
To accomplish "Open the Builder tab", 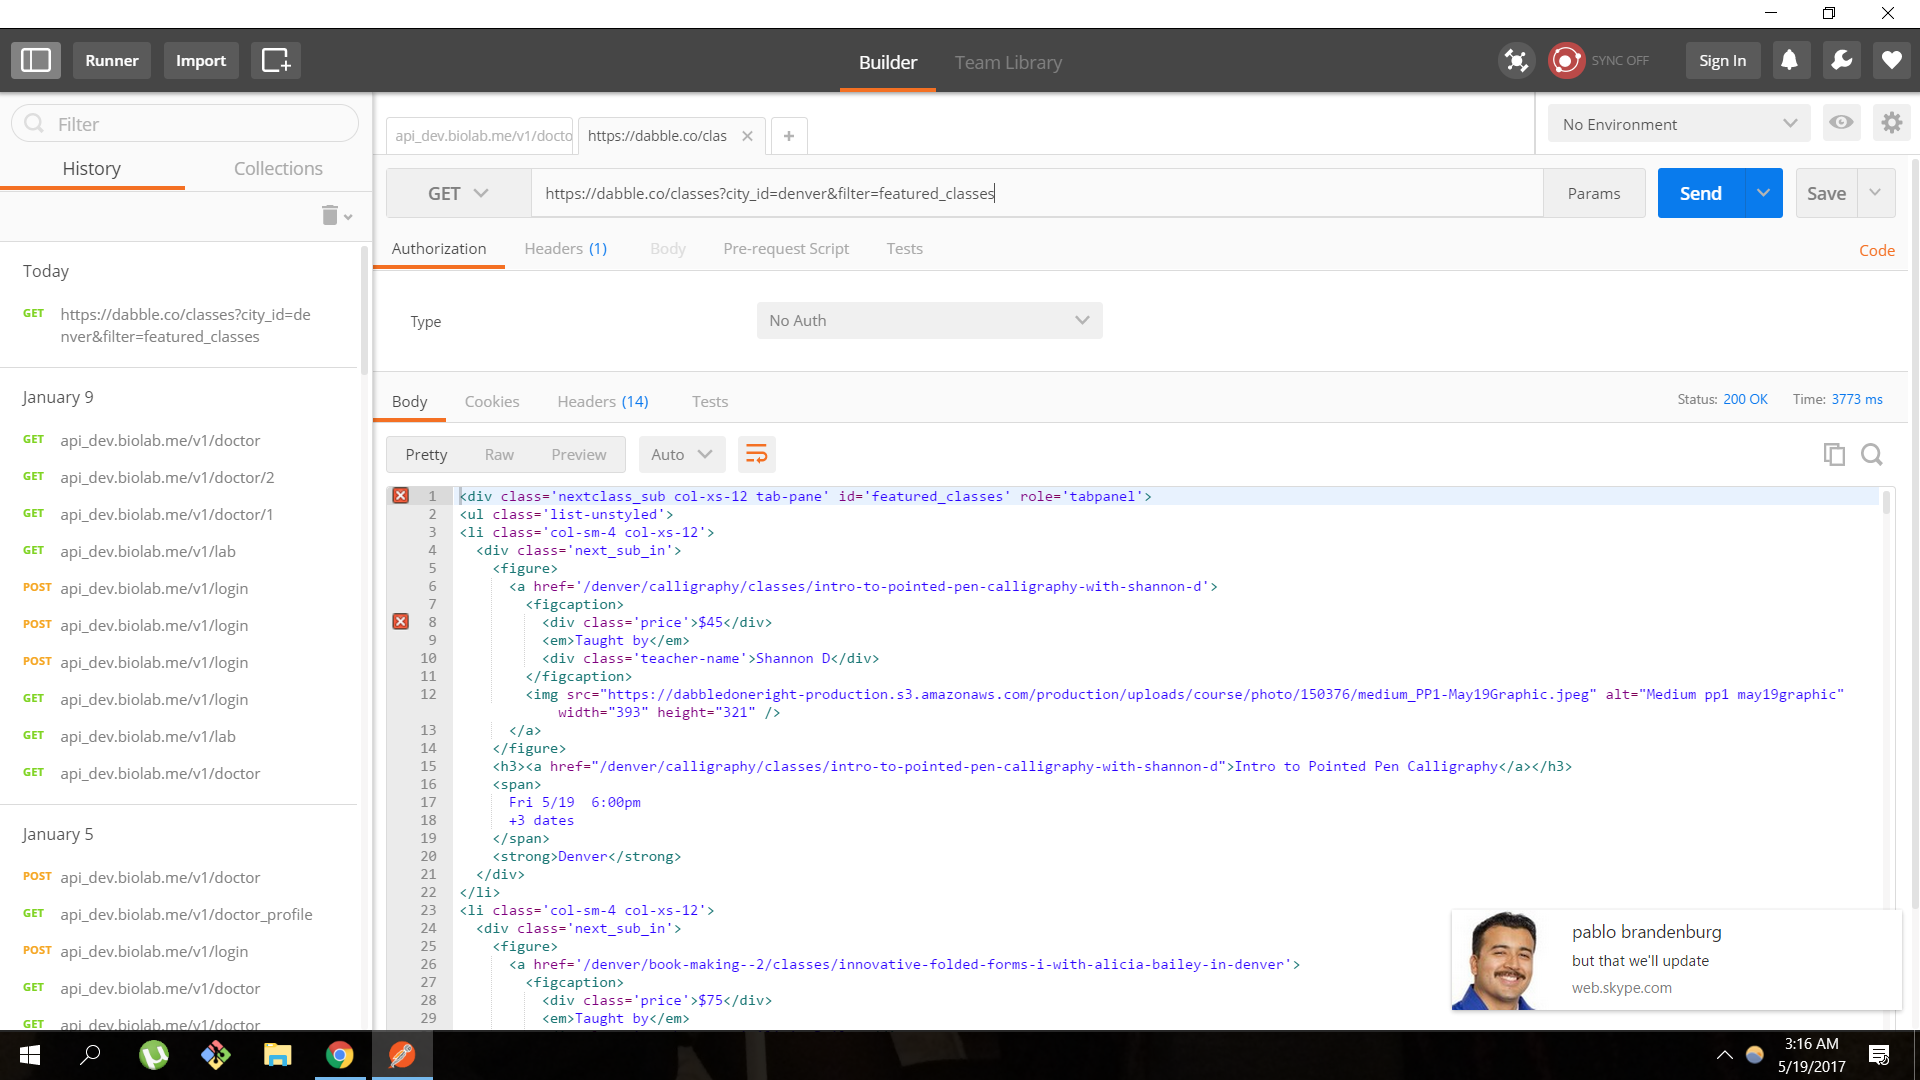I will (x=888, y=62).
